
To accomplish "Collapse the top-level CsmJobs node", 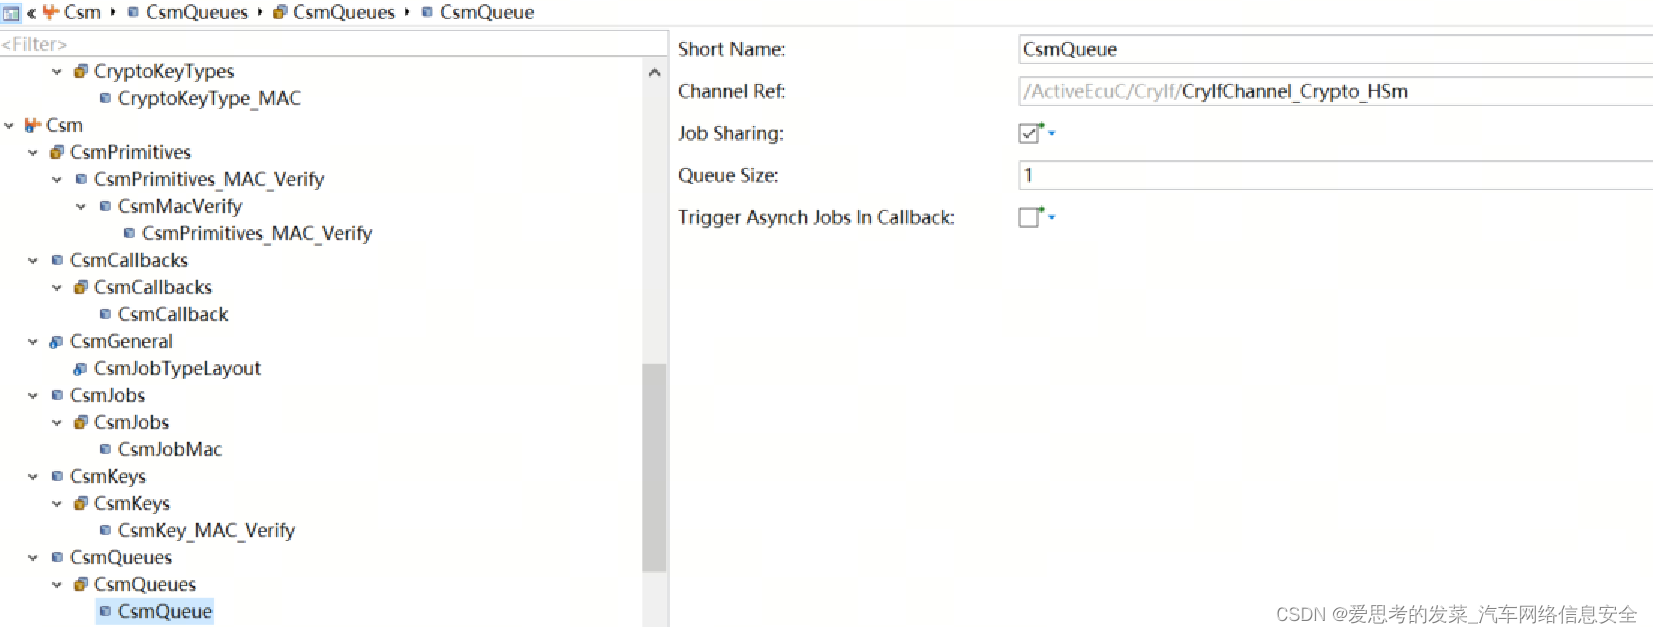I will pyautogui.click(x=33, y=395).
